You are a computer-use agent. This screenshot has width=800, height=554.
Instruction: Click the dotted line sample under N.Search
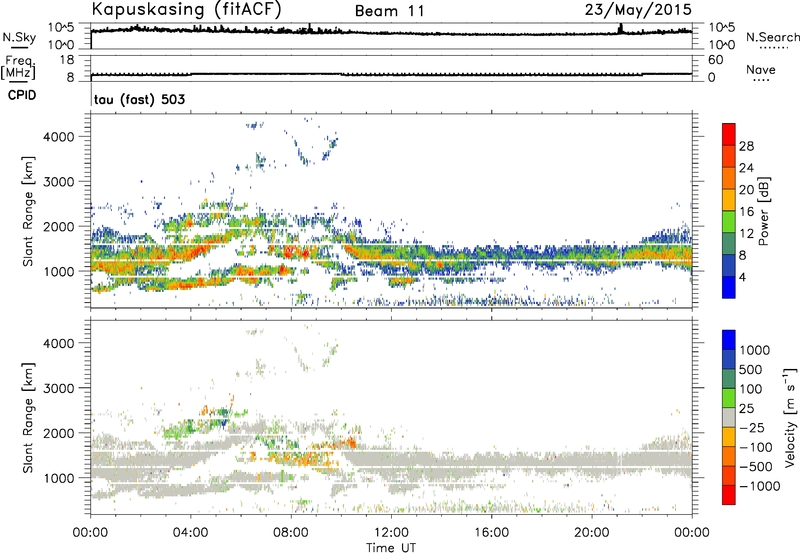[x=773, y=48]
